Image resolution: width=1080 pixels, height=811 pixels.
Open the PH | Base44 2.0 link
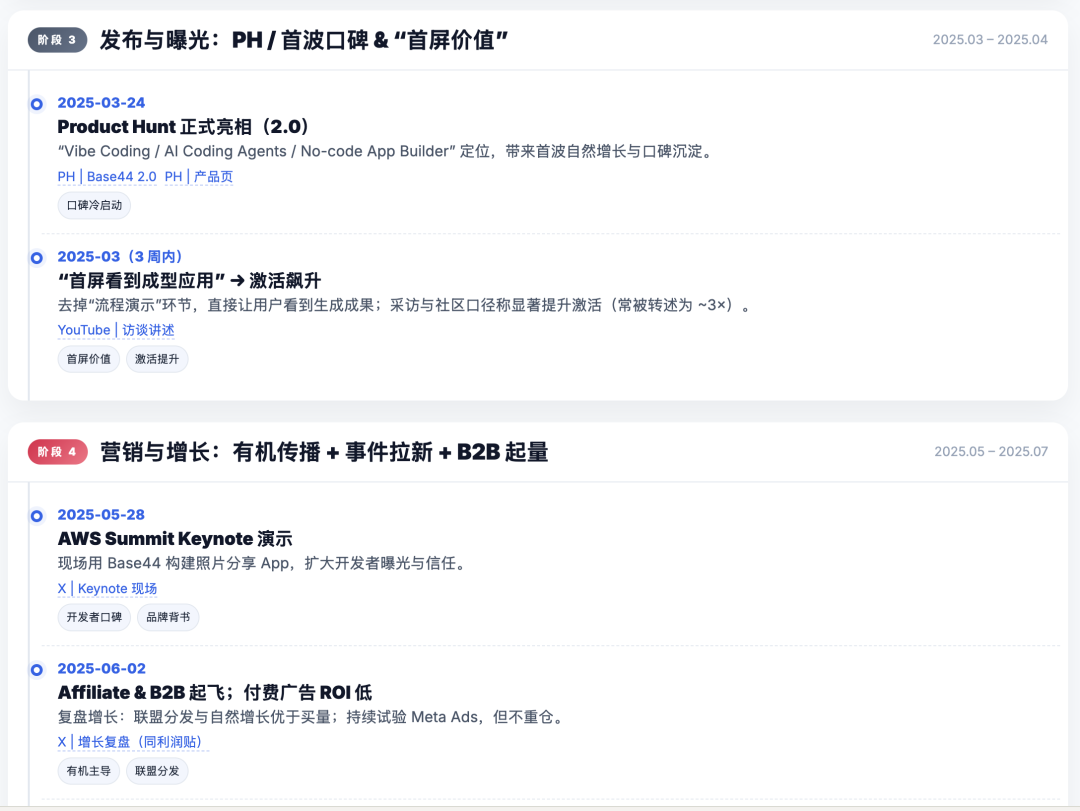point(107,176)
